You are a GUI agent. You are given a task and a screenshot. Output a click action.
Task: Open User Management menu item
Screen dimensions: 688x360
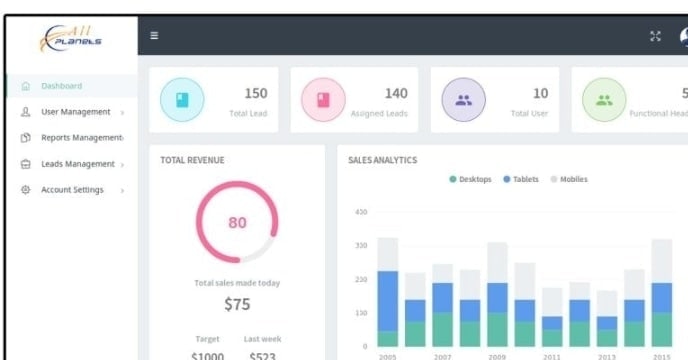click(x=72, y=112)
